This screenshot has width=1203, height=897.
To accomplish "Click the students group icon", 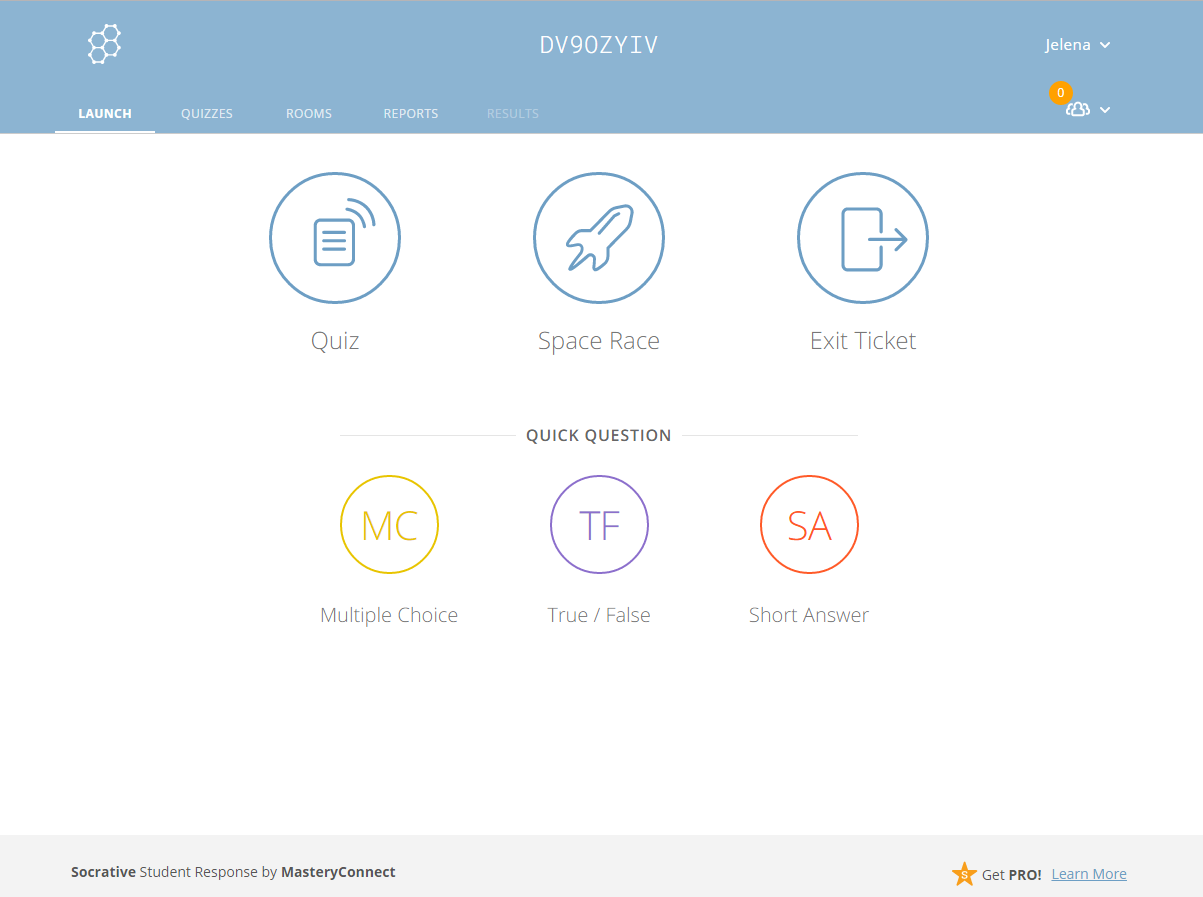I will point(1078,109).
